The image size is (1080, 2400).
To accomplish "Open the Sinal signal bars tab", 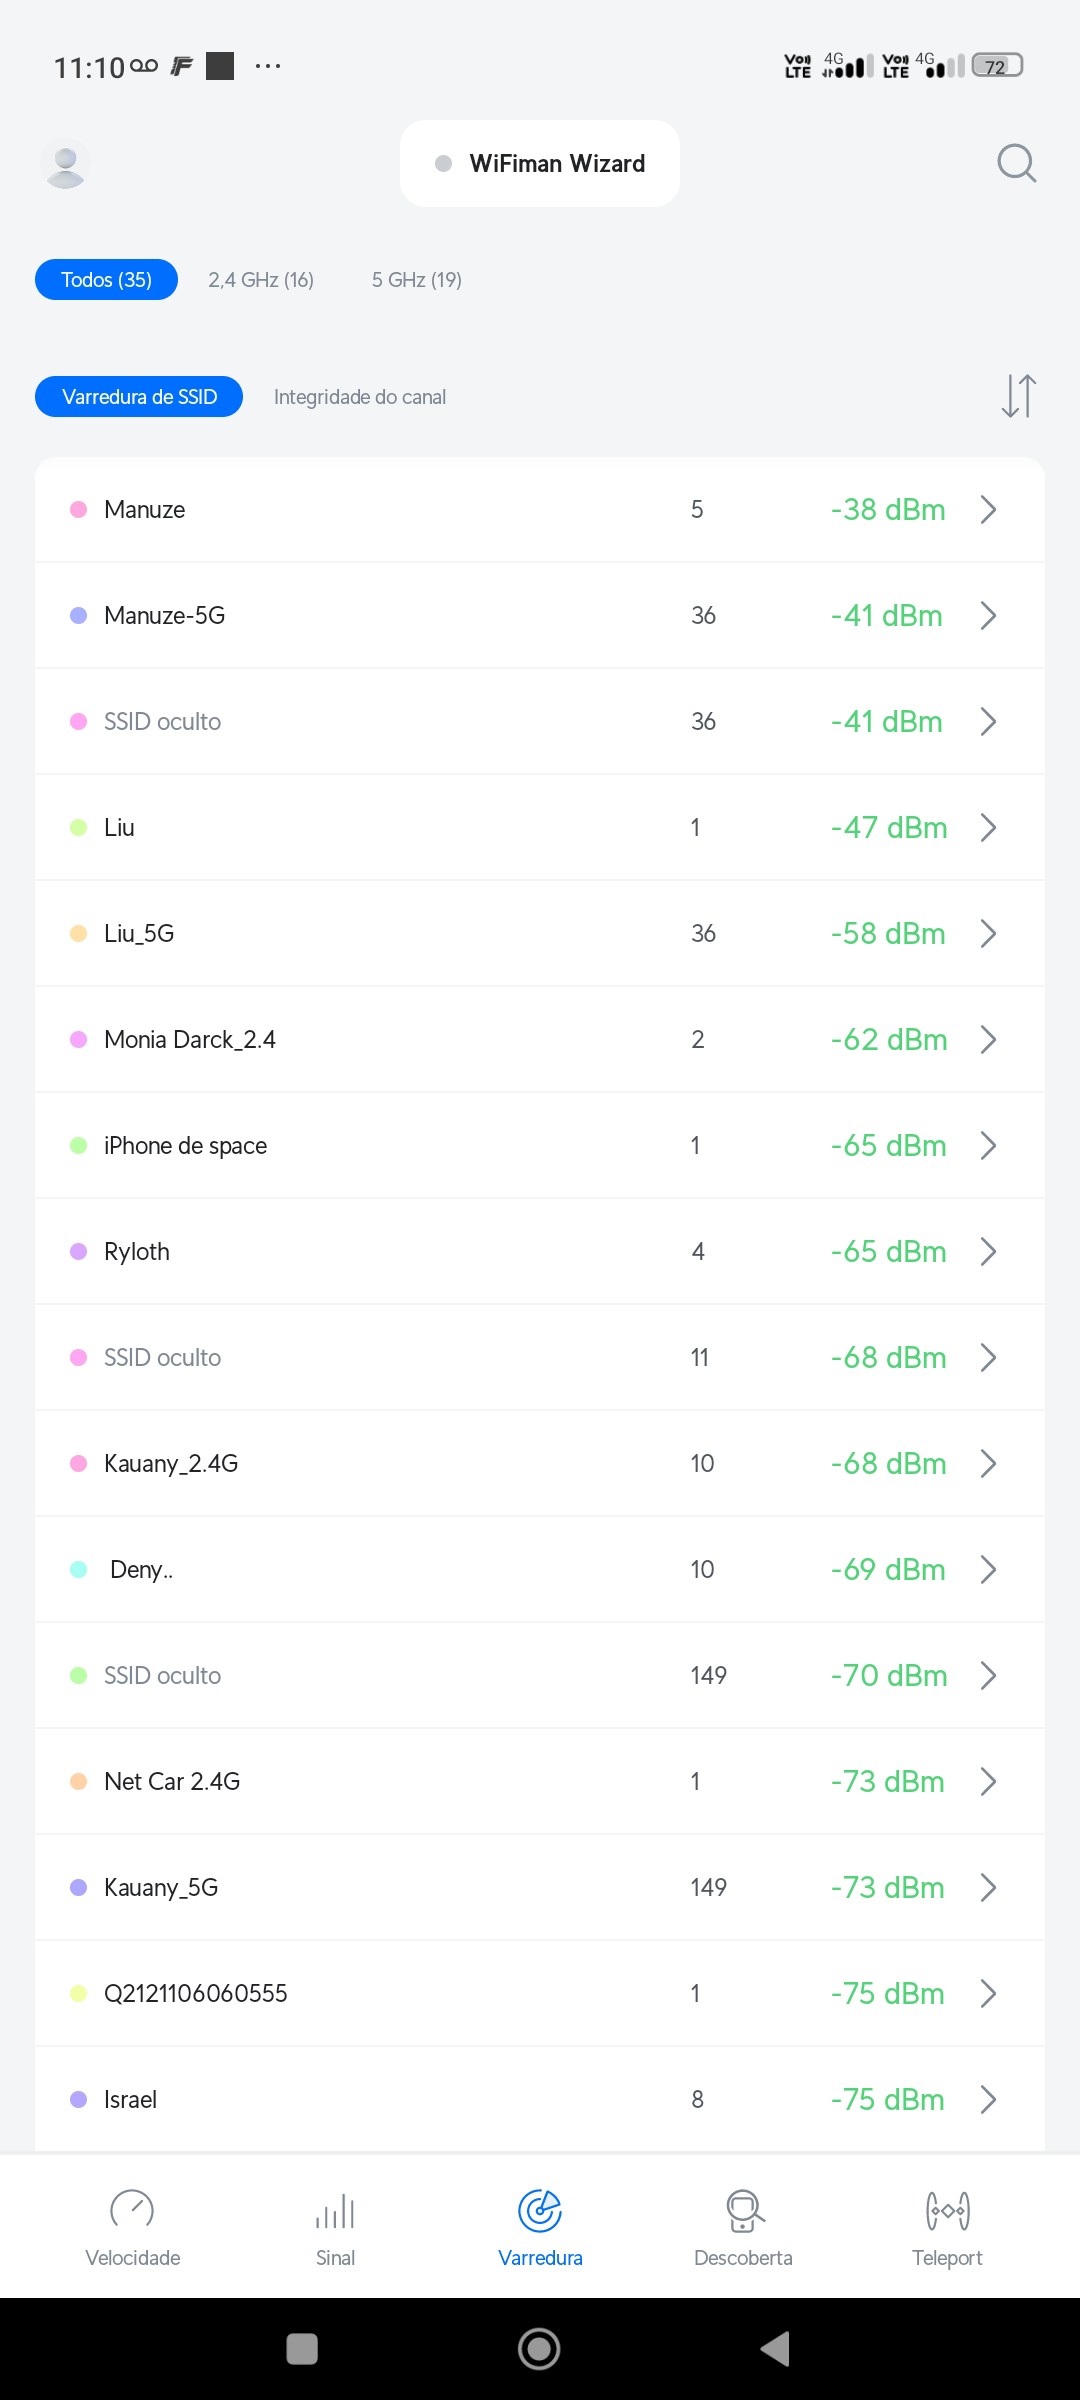I will click(336, 2226).
